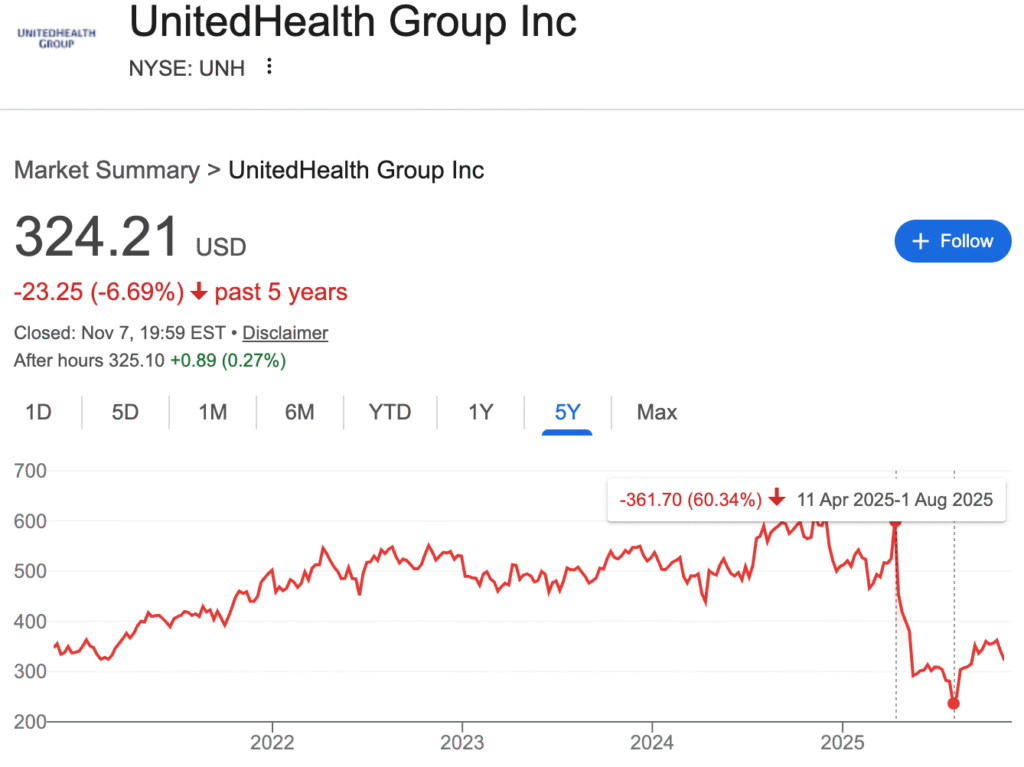
Task: Click the red dot at April 2025 peak
Action: [x=895, y=522]
